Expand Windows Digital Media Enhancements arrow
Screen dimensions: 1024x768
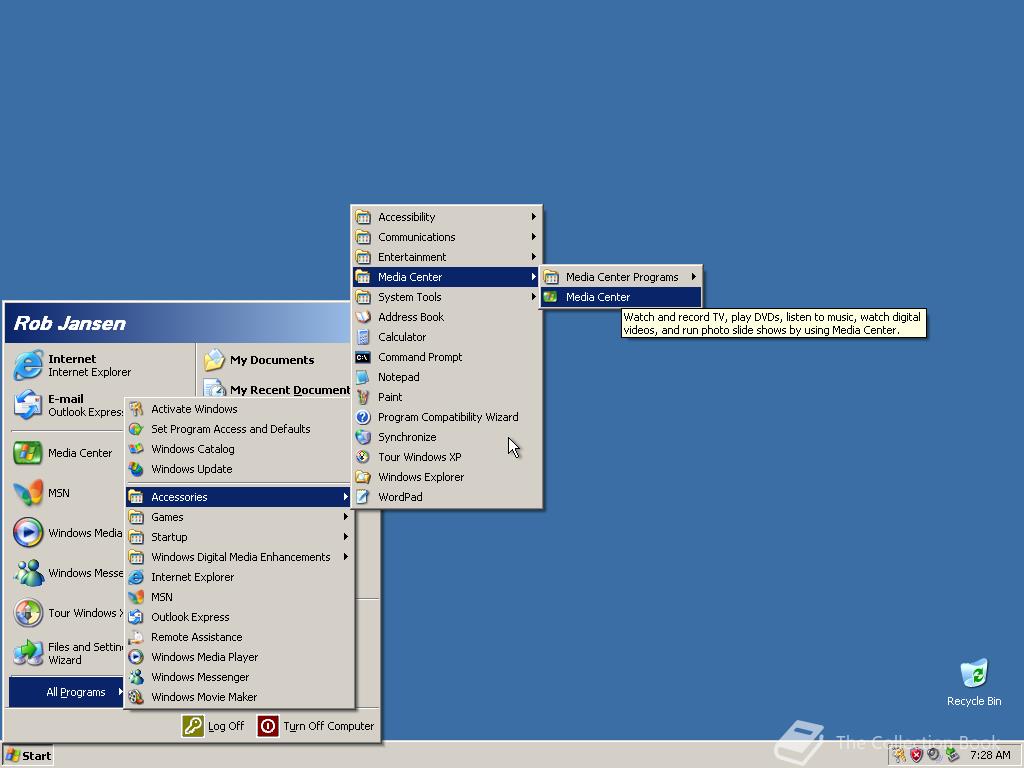tap(345, 557)
